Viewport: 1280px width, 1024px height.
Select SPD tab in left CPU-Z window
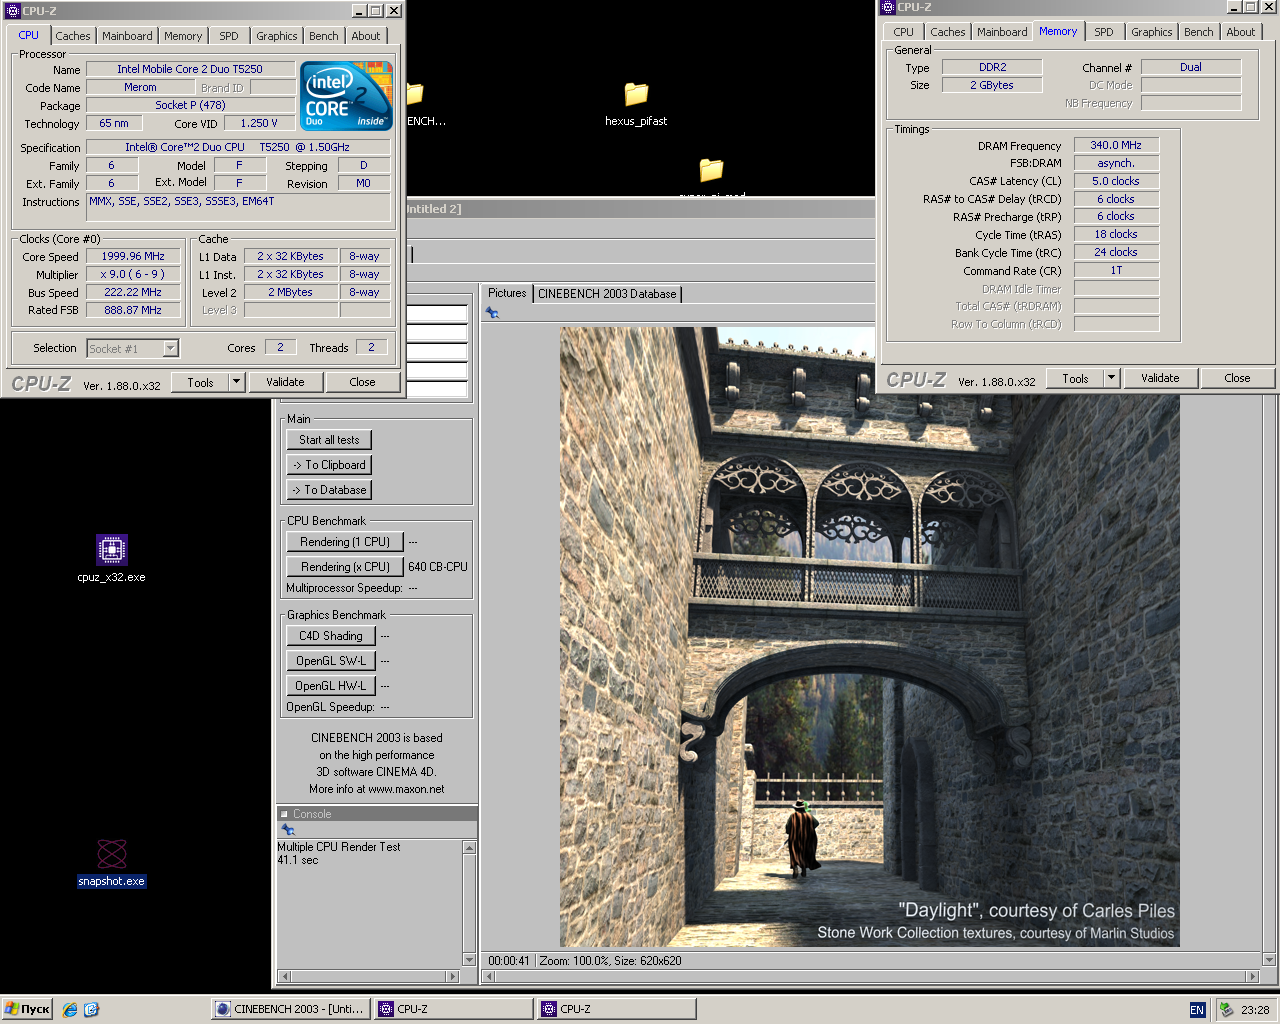coord(229,36)
